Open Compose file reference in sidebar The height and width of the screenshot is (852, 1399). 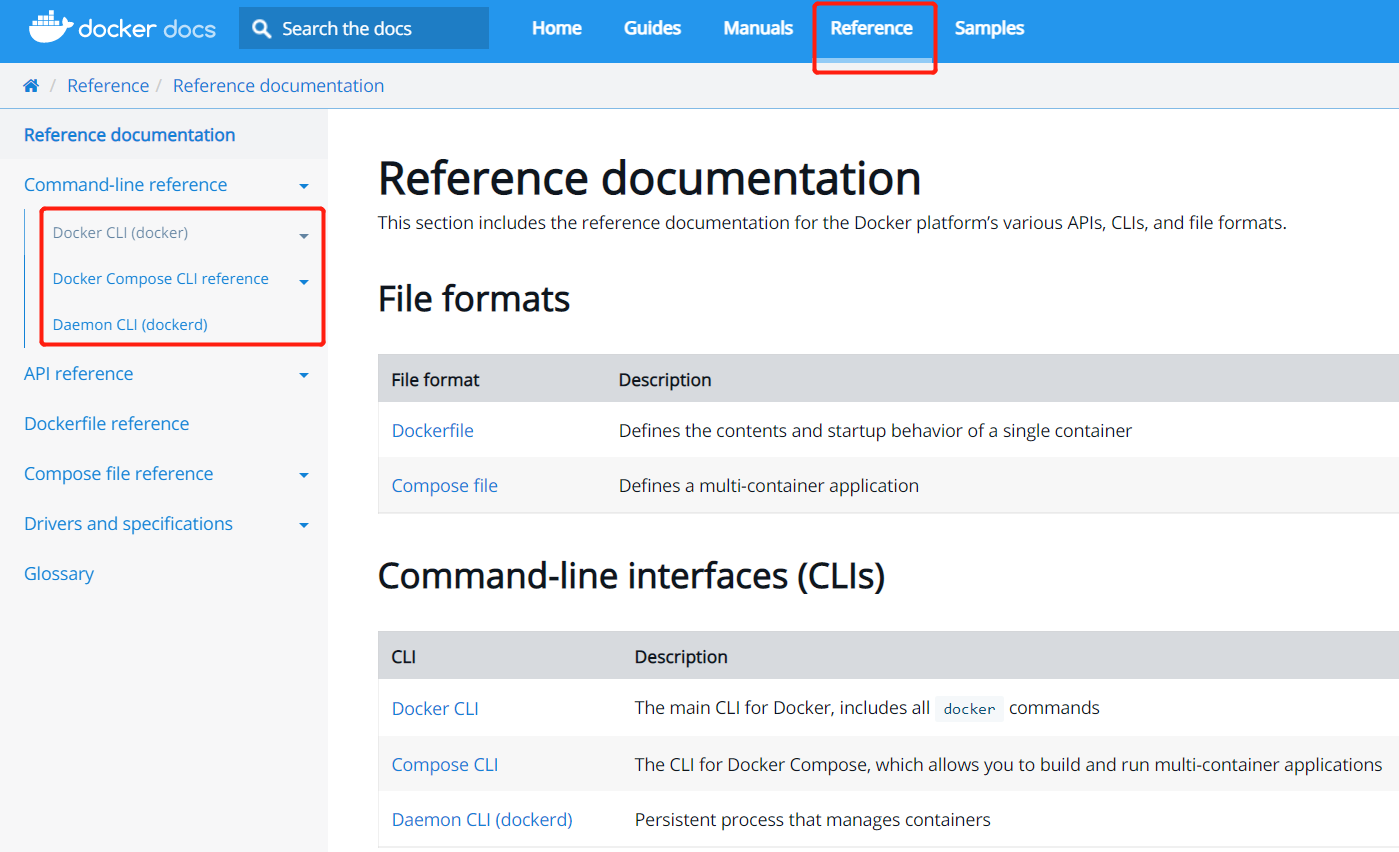(x=118, y=474)
